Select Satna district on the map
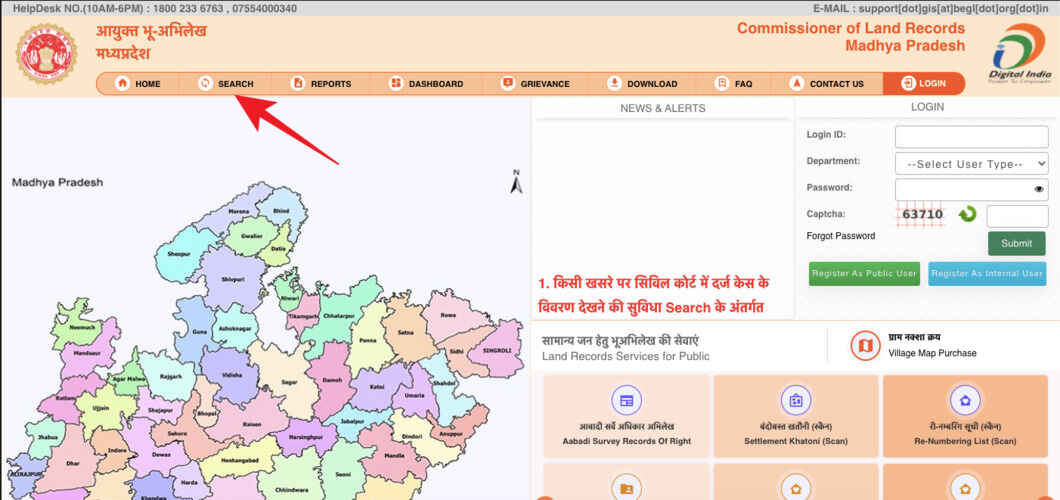Viewport: 1060px width, 500px height. tap(405, 332)
